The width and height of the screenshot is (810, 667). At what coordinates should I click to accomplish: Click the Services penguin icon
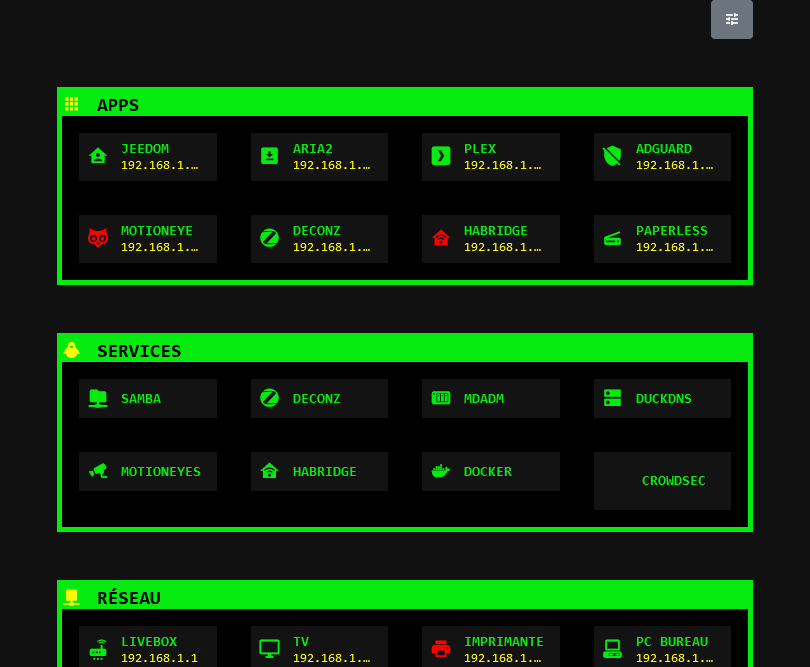point(71,350)
